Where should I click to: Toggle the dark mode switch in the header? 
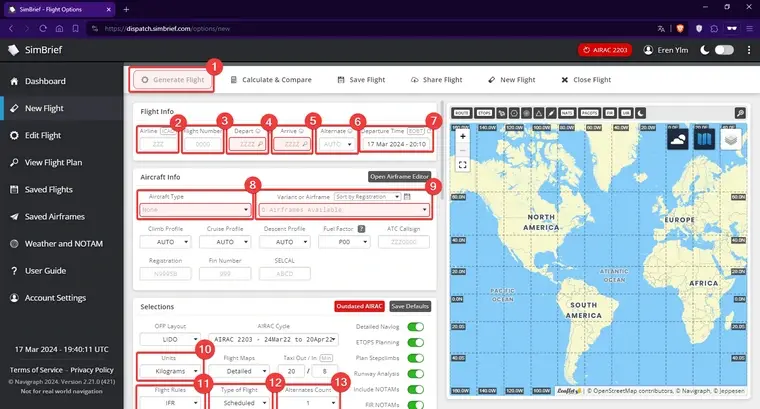coord(724,50)
